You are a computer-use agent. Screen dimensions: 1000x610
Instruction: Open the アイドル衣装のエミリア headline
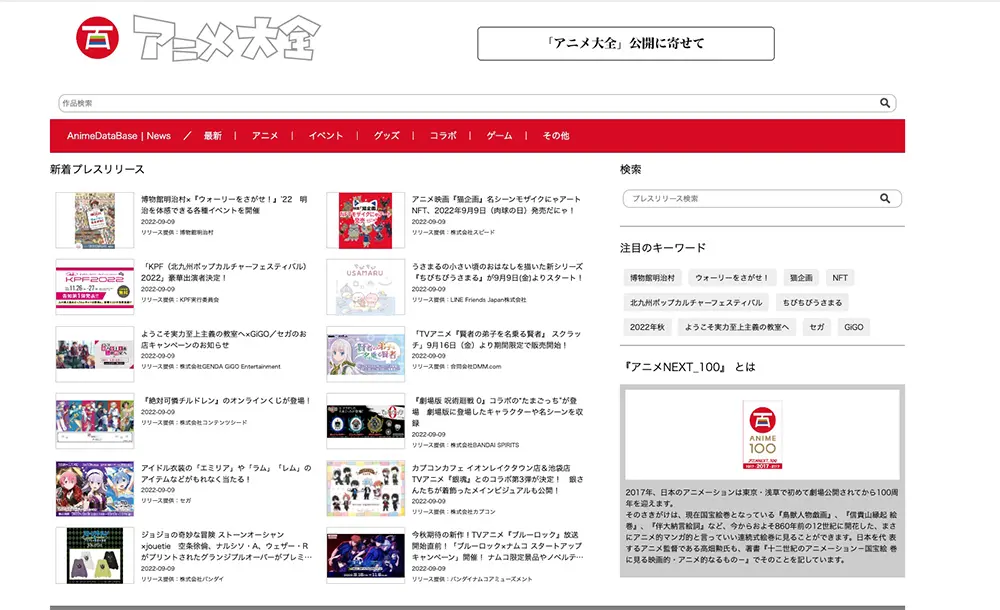pyautogui.click(x=226, y=473)
